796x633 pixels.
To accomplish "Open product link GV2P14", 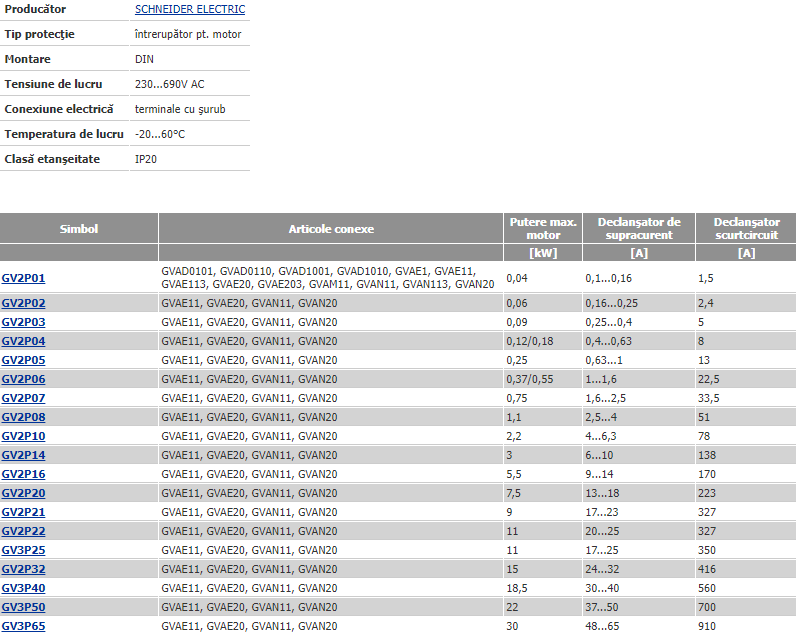I will tap(23, 455).
